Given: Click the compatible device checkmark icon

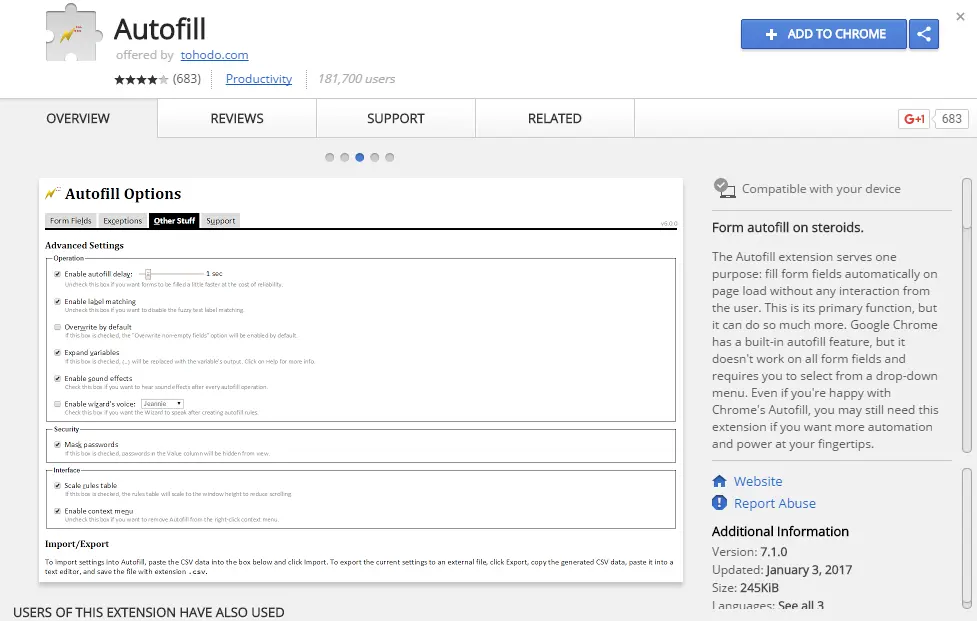Looking at the screenshot, I should coord(724,188).
